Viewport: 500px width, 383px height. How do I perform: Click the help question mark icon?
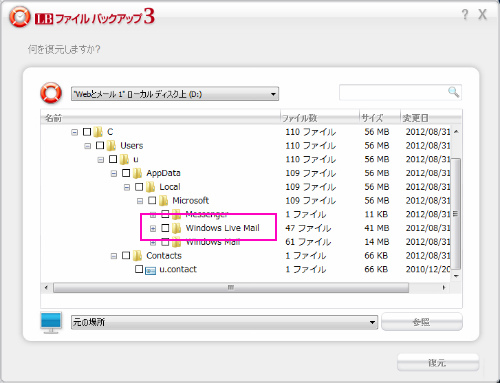pyautogui.click(x=465, y=15)
